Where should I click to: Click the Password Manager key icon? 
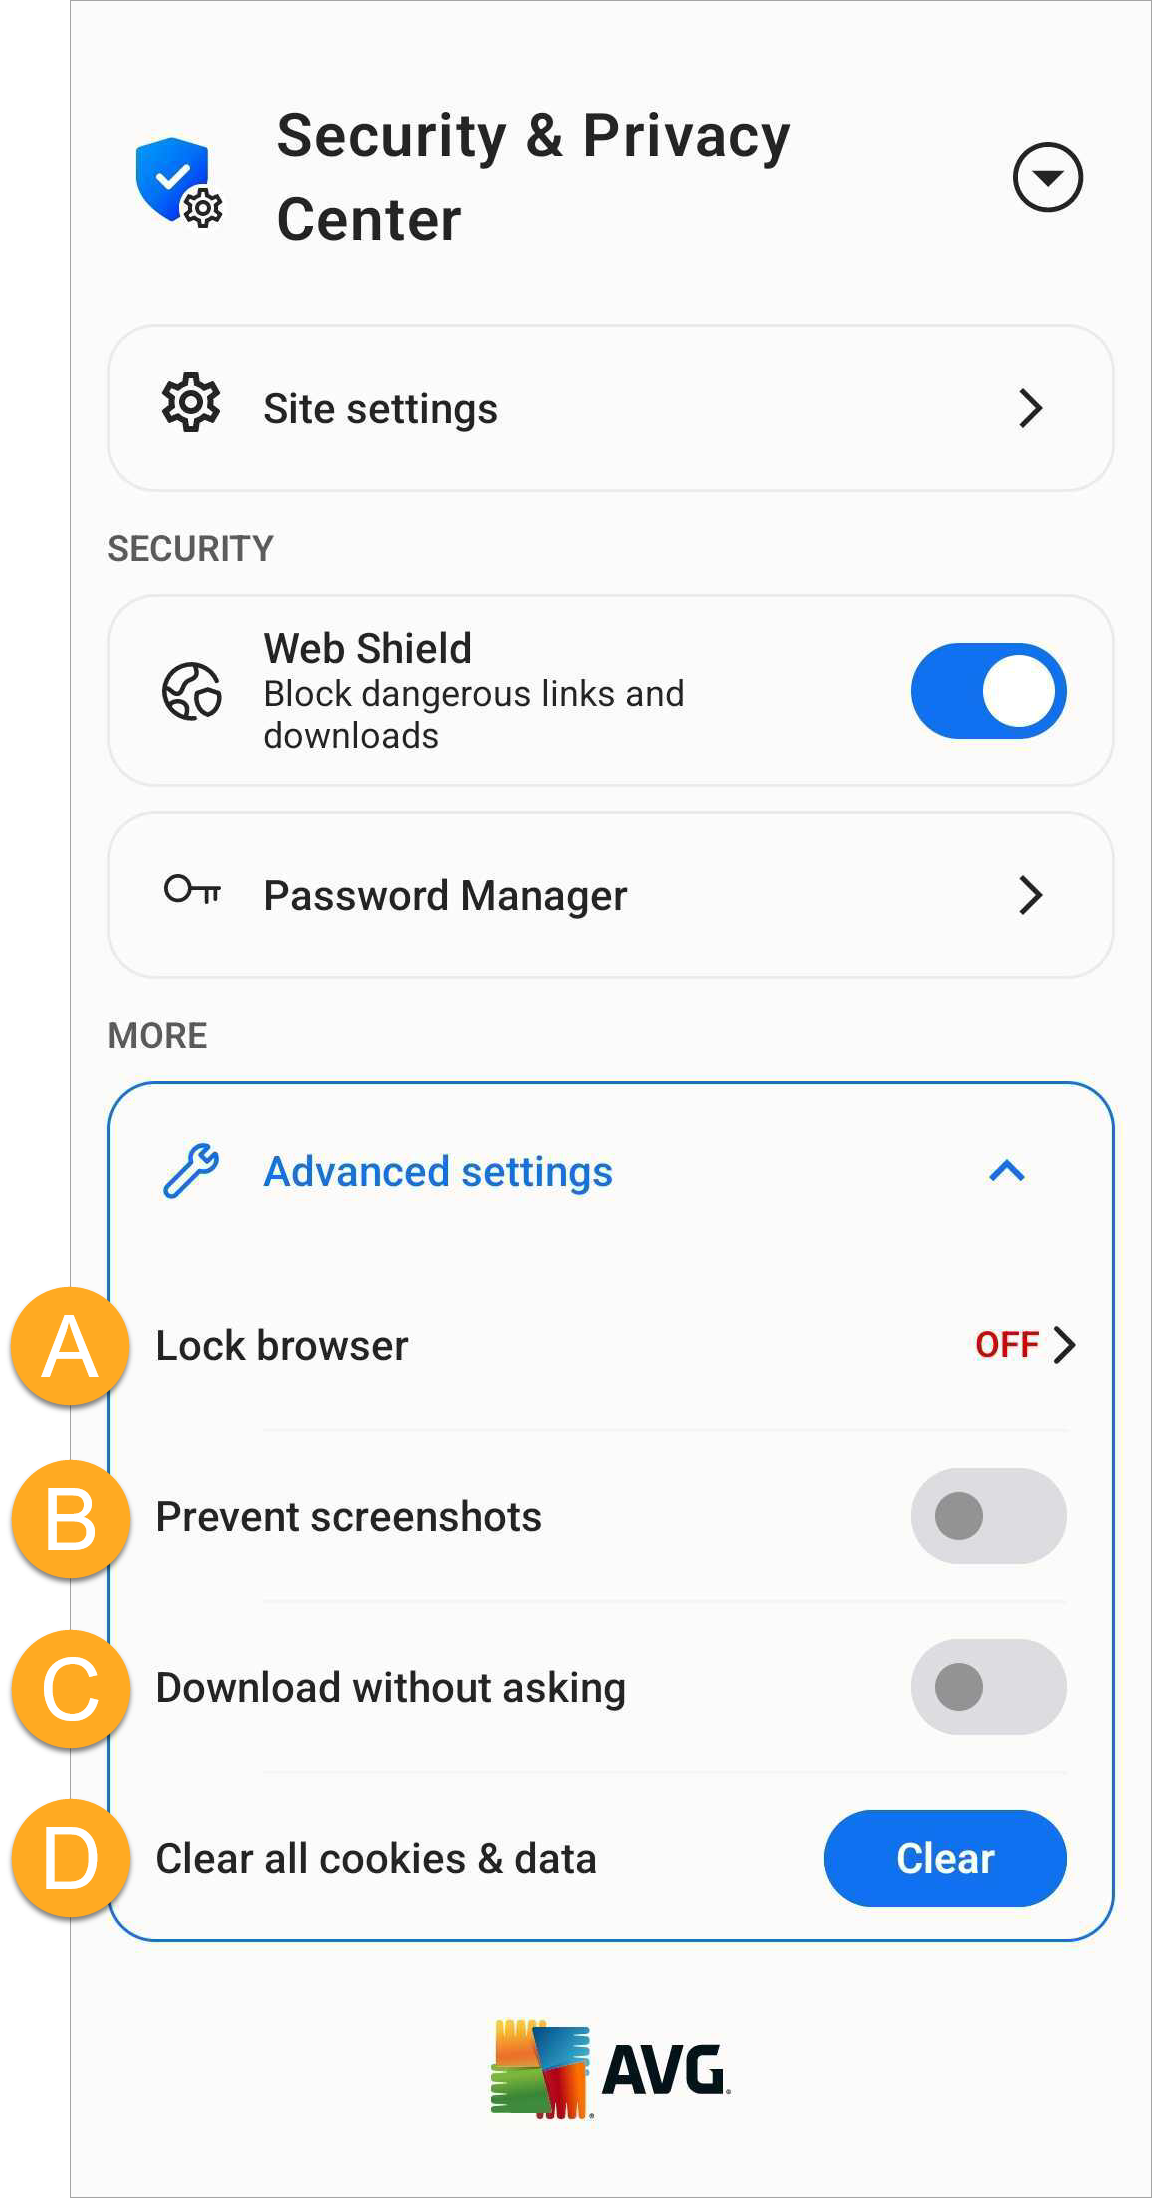click(192, 889)
